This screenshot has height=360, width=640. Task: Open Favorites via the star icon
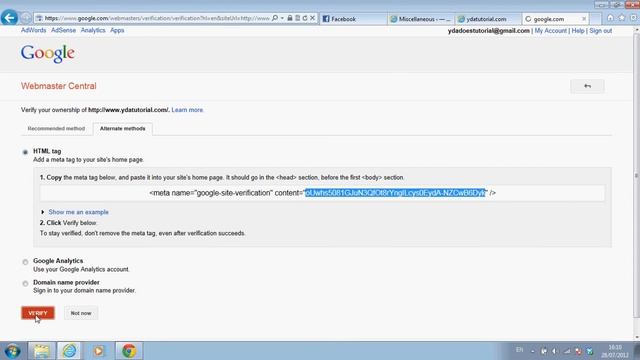tap(622, 18)
